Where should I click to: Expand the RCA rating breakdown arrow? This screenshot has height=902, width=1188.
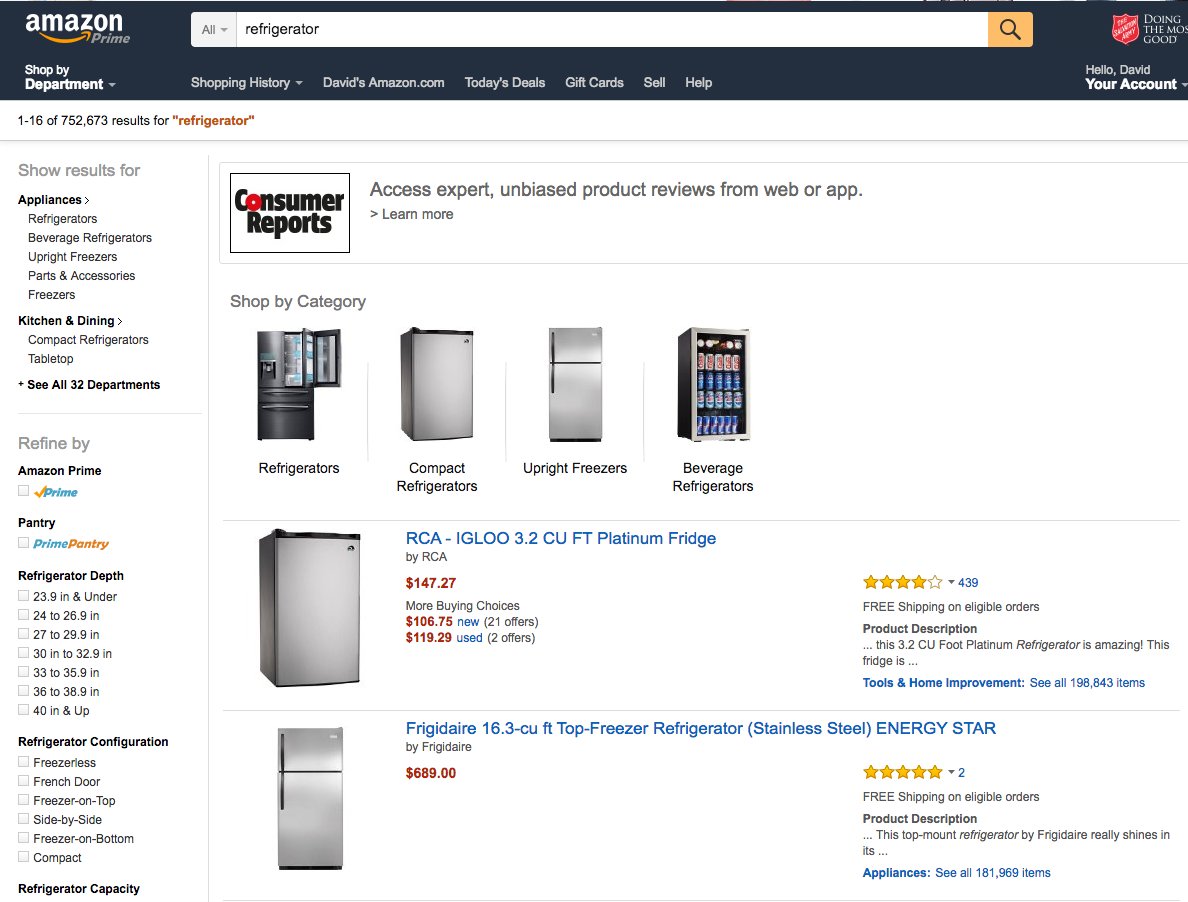tap(951, 582)
